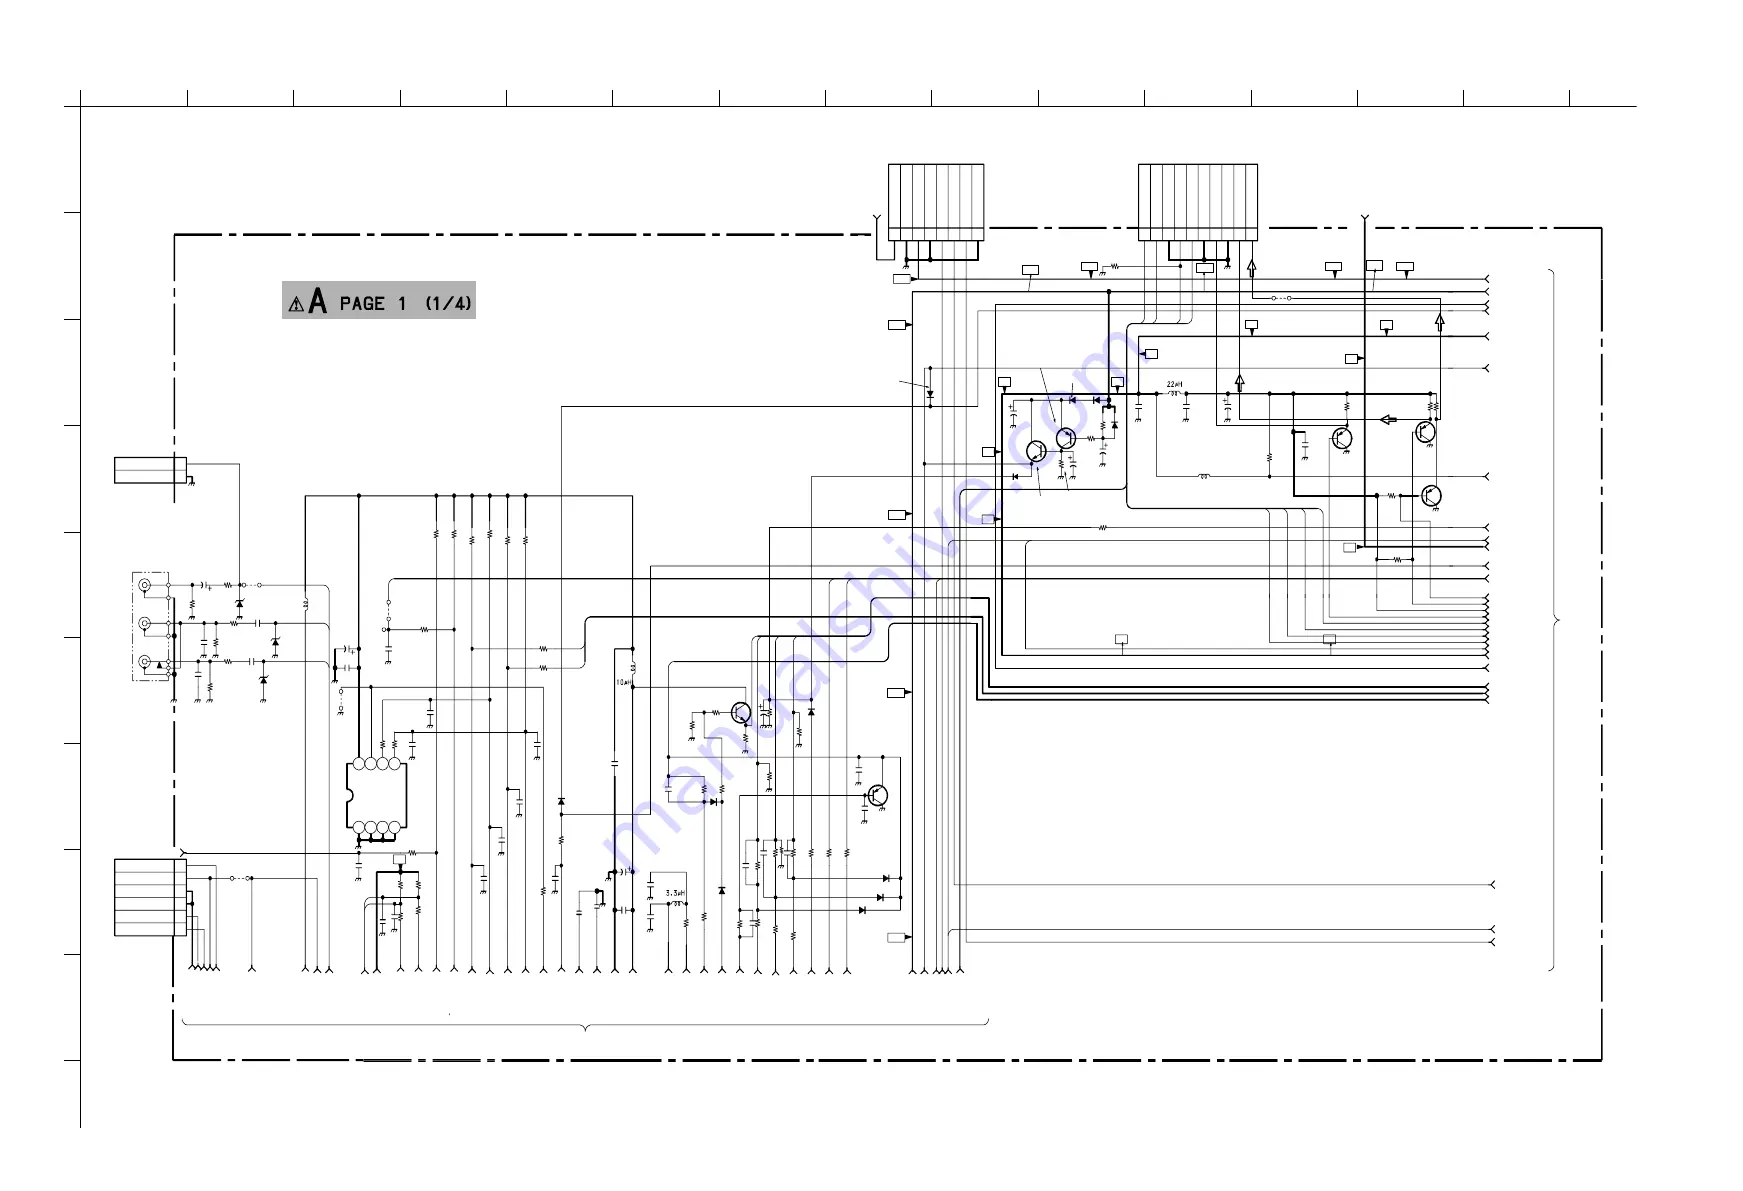Screen dimensions: 1743x1191
Task: Click the horizontal curly brace along the bottom
Action: (x=585, y=1024)
